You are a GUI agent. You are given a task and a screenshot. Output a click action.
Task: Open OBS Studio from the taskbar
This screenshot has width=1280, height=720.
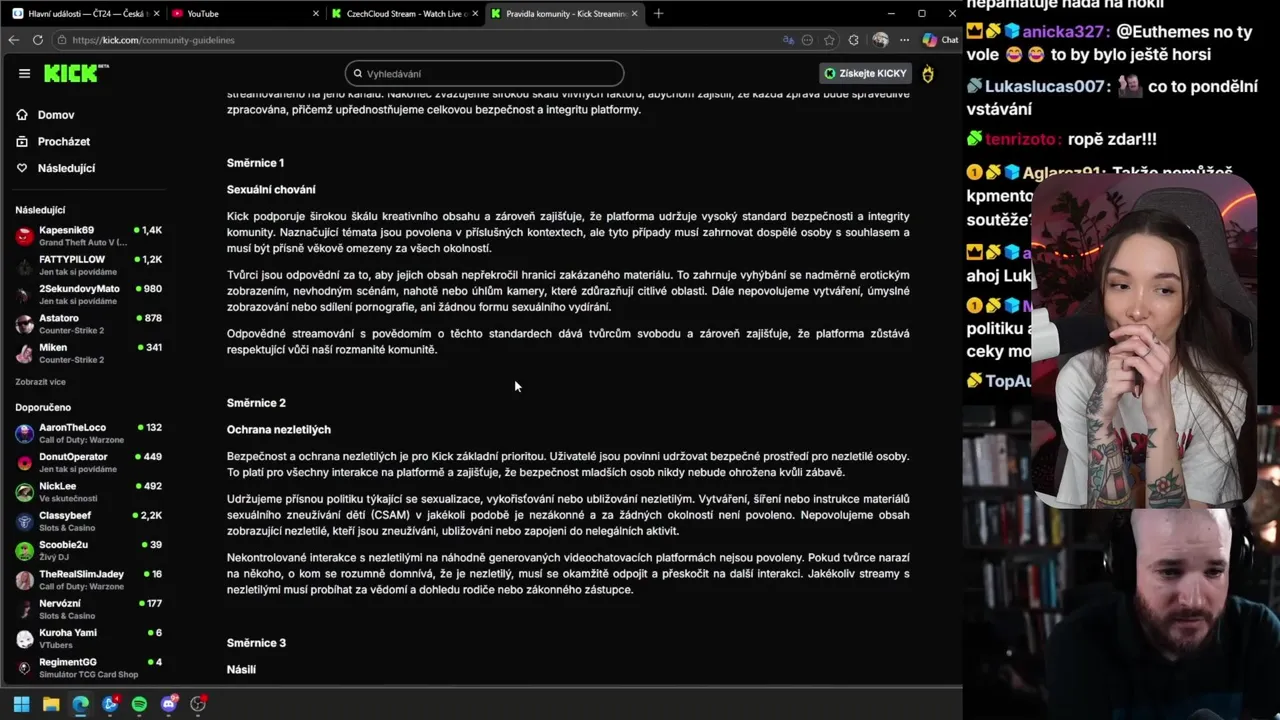198,704
